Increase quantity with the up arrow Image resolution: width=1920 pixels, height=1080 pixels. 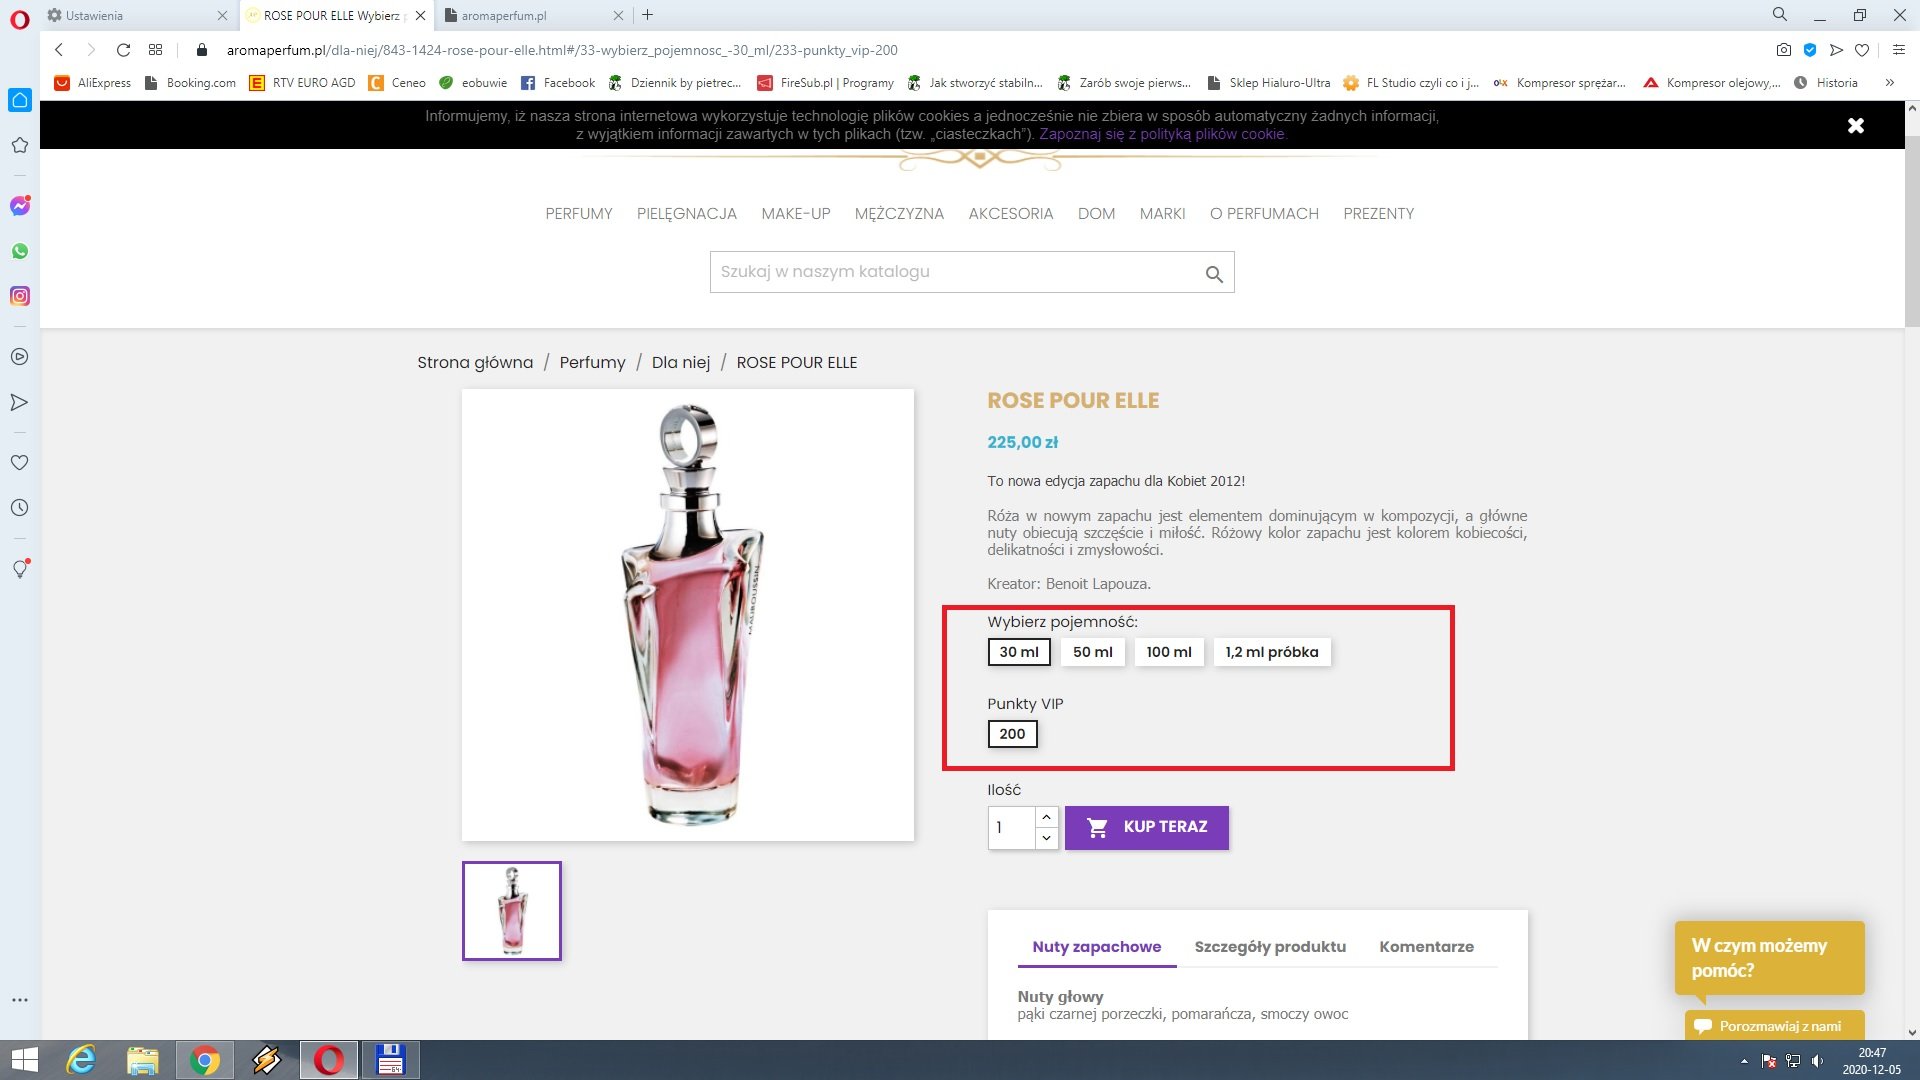(x=1046, y=817)
